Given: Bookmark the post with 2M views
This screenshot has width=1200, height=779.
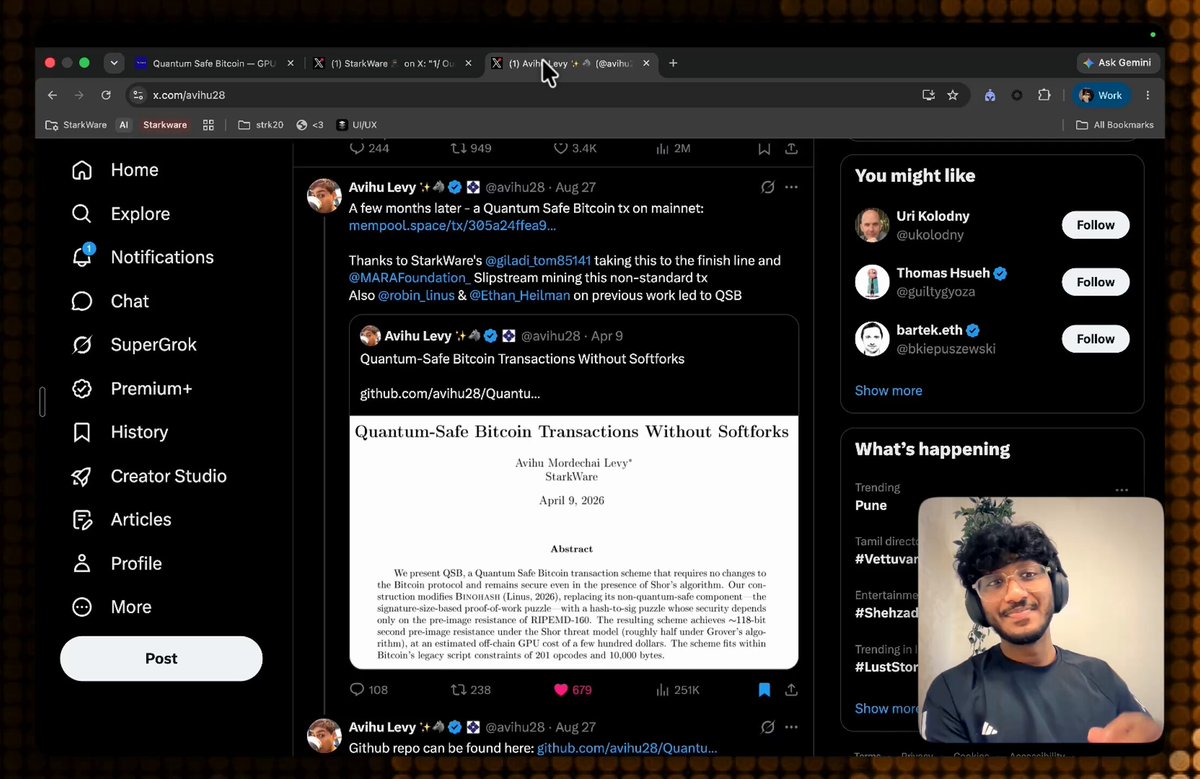Looking at the screenshot, I should point(764,148).
